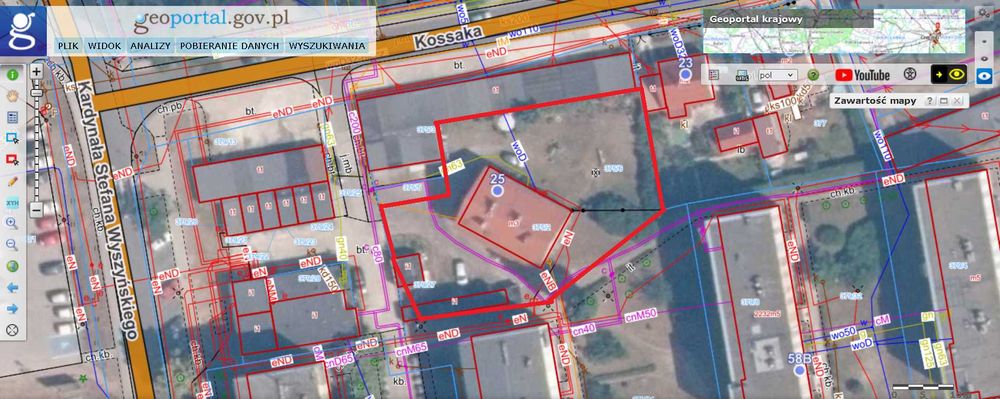Viewport: 1000px width, 399px height.
Task: Go to next map view arrow
Action: pos(12,308)
